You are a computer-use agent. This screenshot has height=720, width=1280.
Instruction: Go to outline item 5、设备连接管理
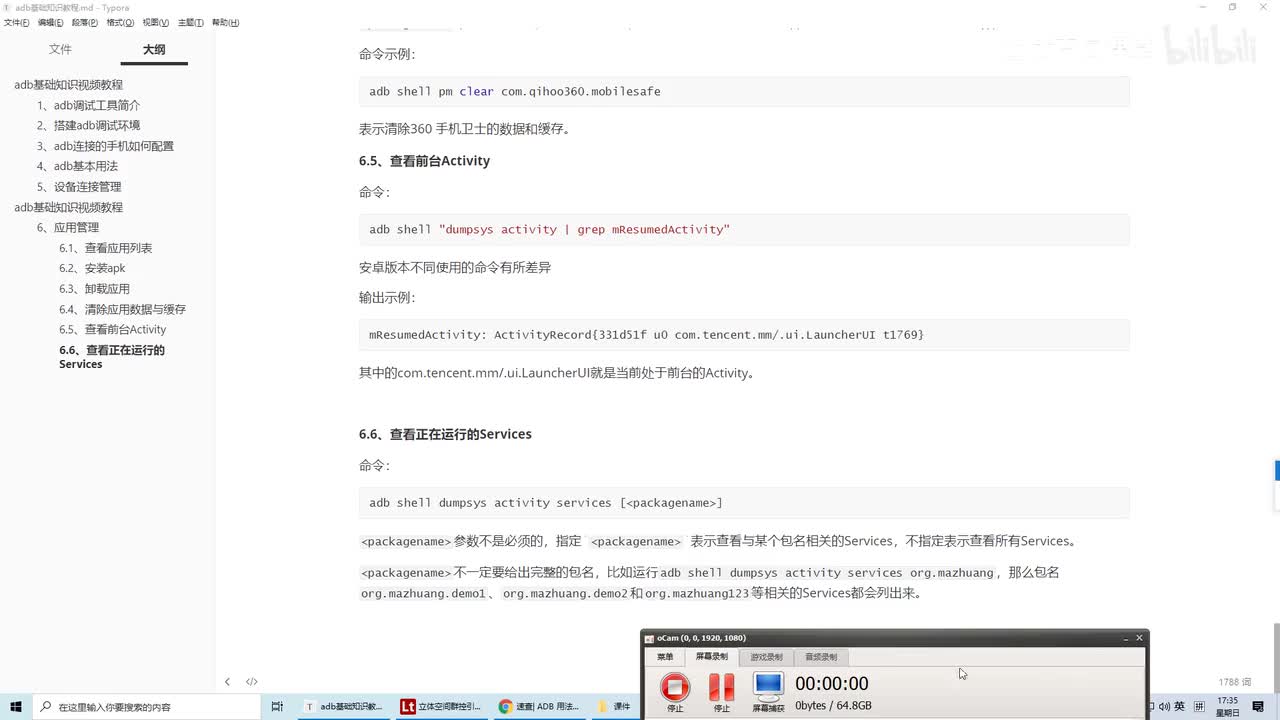(79, 187)
